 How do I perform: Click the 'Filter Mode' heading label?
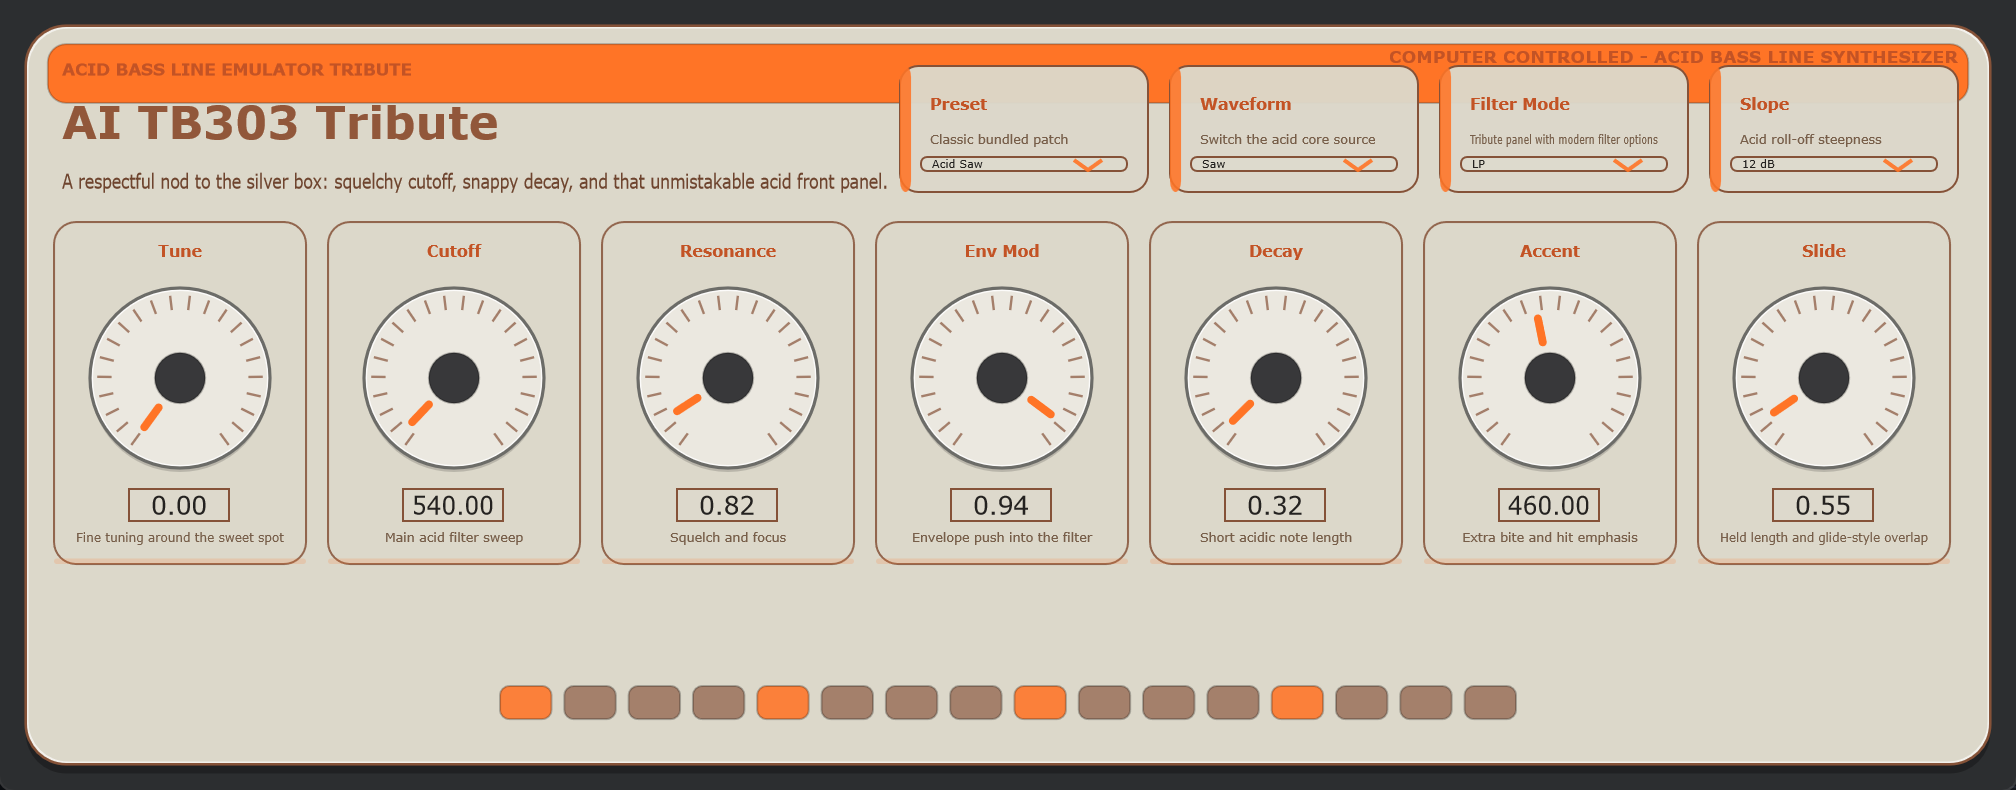click(x=1519, y=104)
